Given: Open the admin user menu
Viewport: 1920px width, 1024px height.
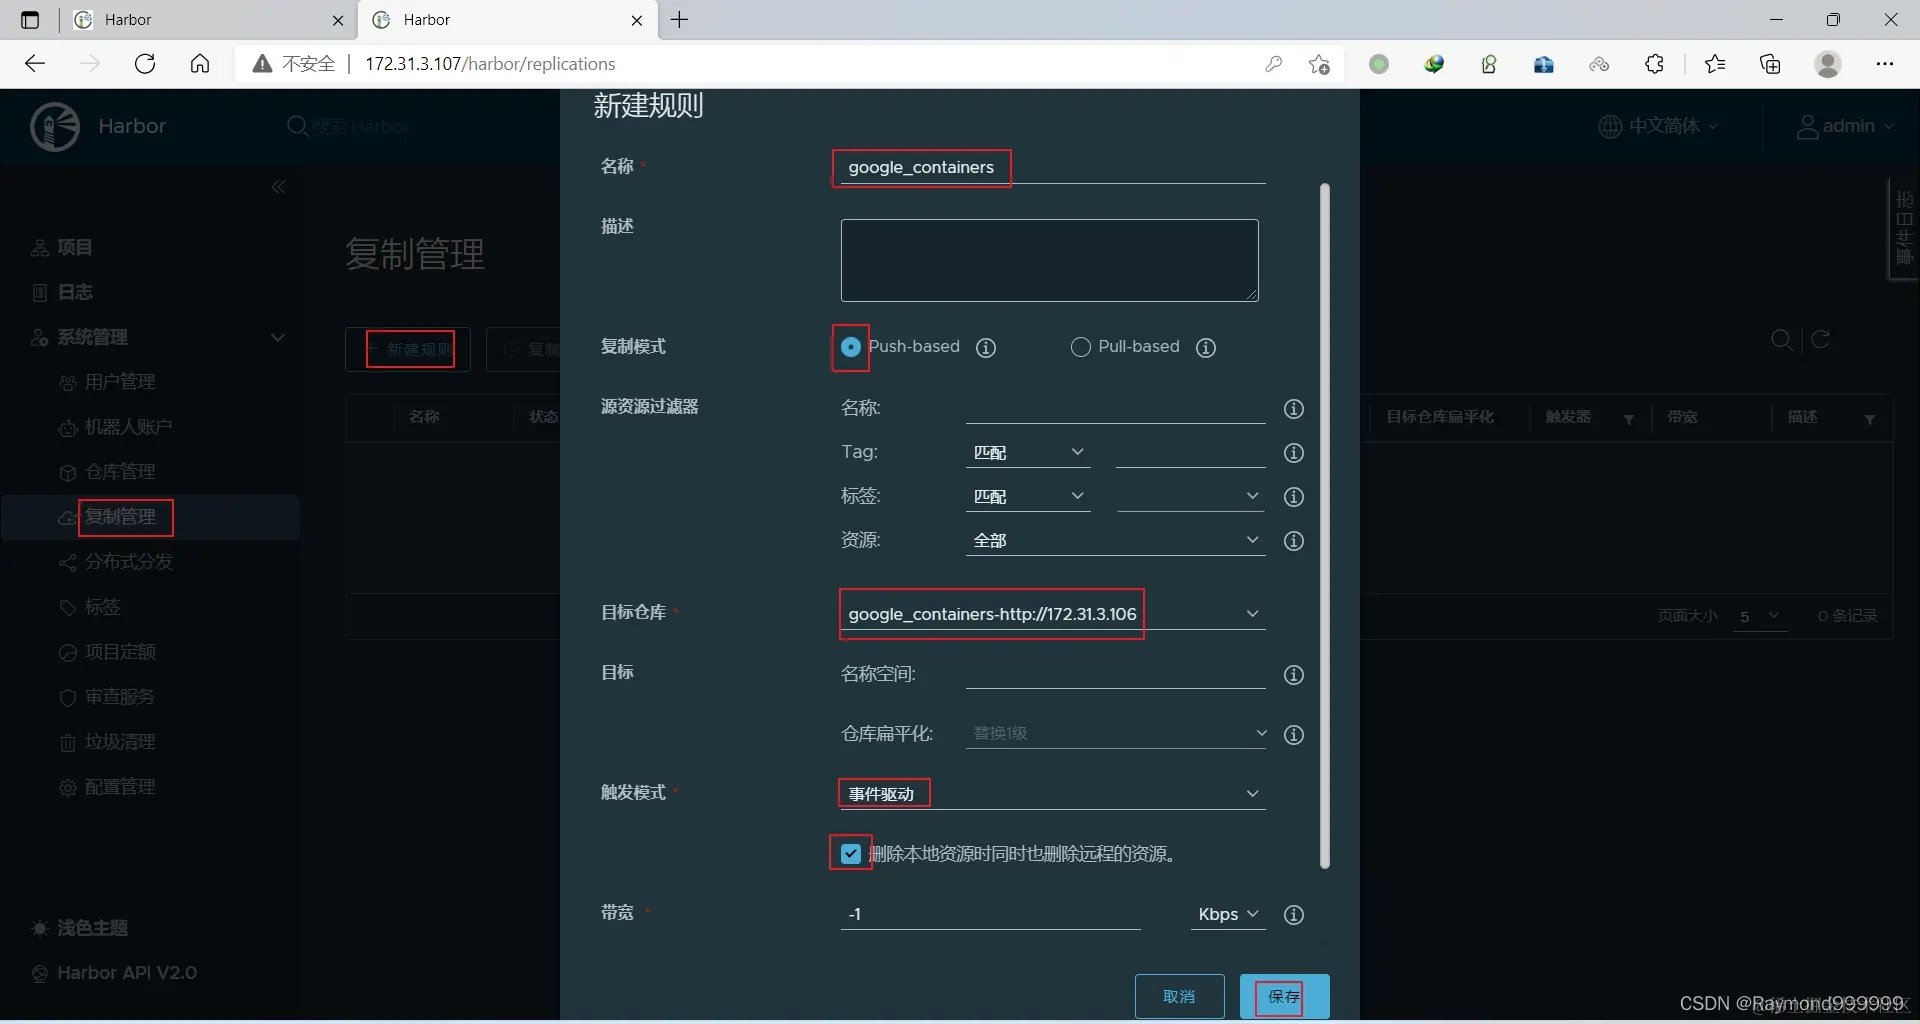Looking at the screenshot, I should [x=1845, y=126].
